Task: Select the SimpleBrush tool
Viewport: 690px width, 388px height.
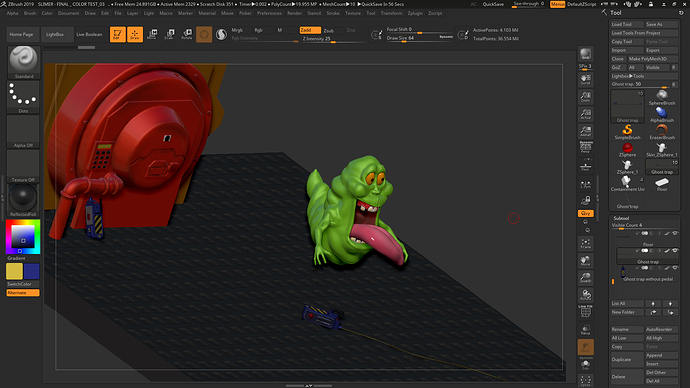Action: [627, 132]
